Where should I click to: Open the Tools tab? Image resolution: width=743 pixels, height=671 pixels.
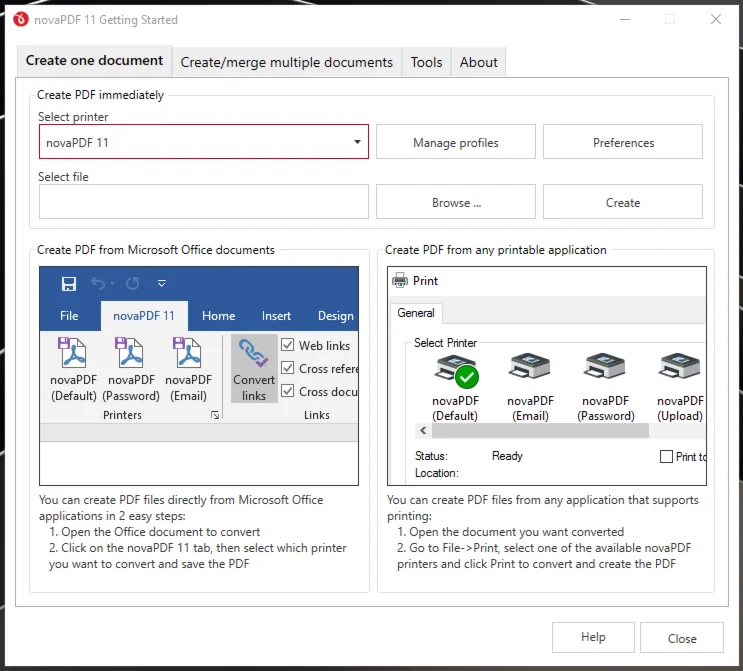(426, 62)
